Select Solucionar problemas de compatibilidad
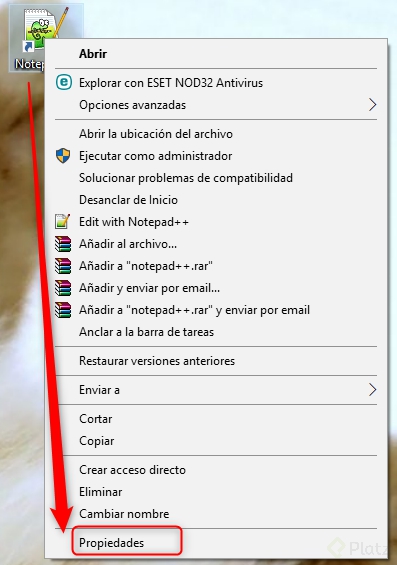Screen dimensions: 397x565 coord(186,178)
